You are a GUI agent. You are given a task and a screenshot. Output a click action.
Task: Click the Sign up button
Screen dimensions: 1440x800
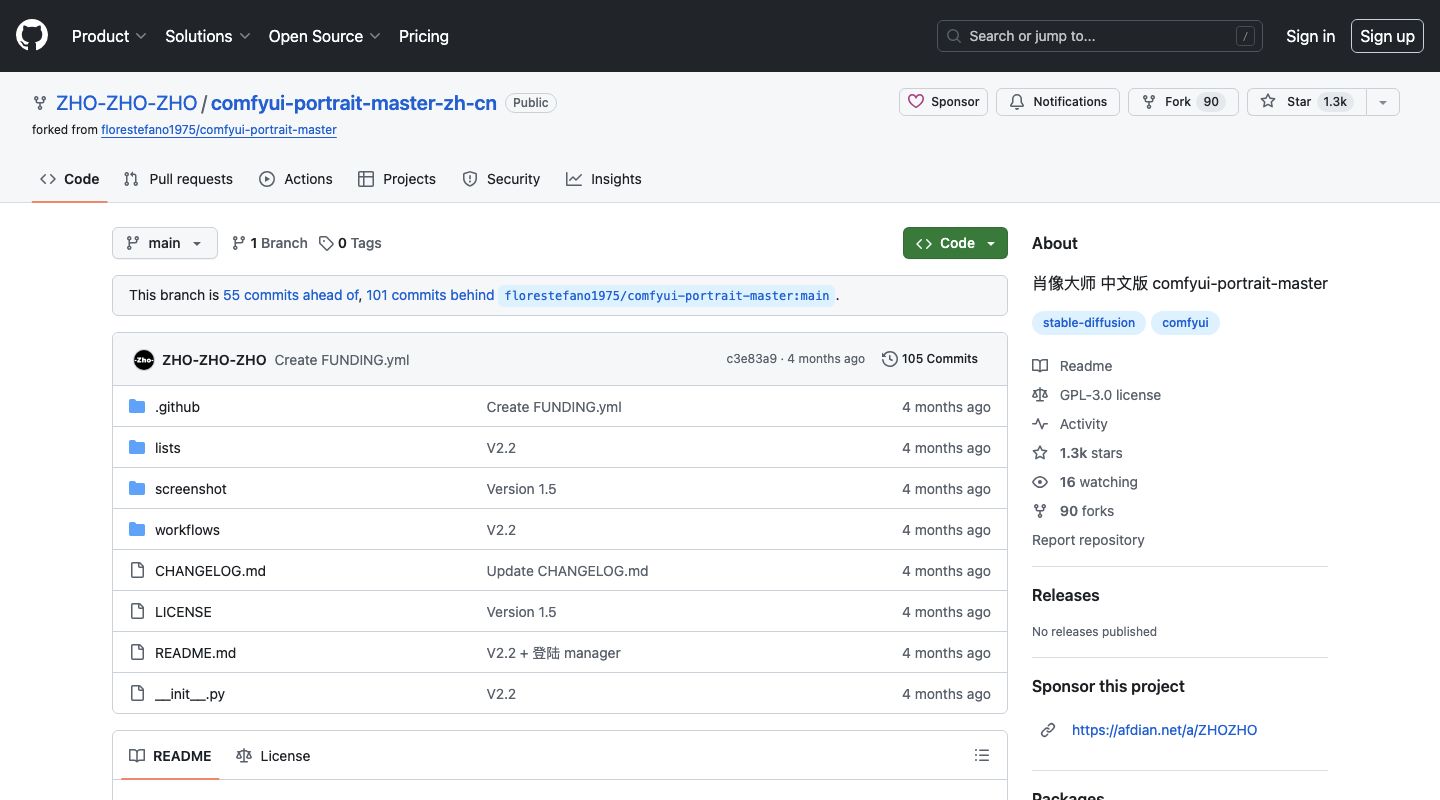tap(1387, 36)
